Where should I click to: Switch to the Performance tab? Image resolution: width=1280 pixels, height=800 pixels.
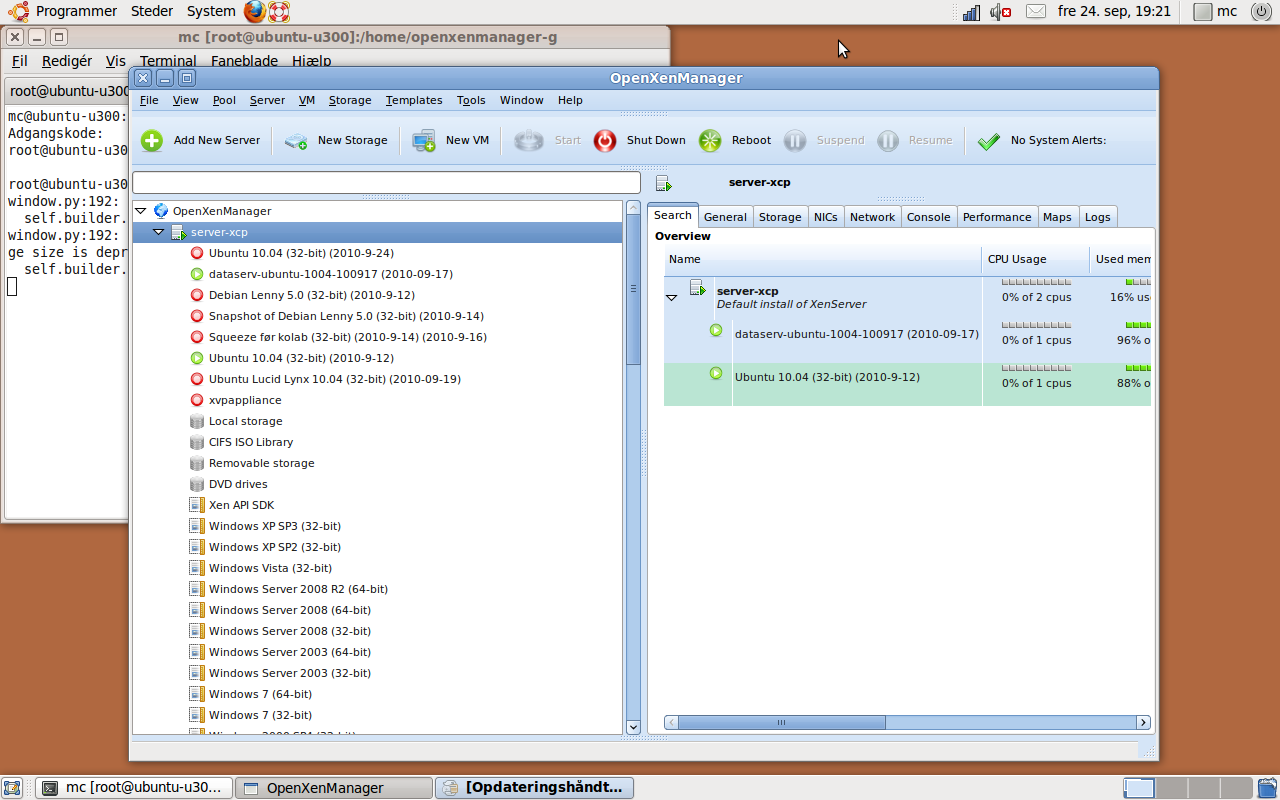tap(996, 217)
